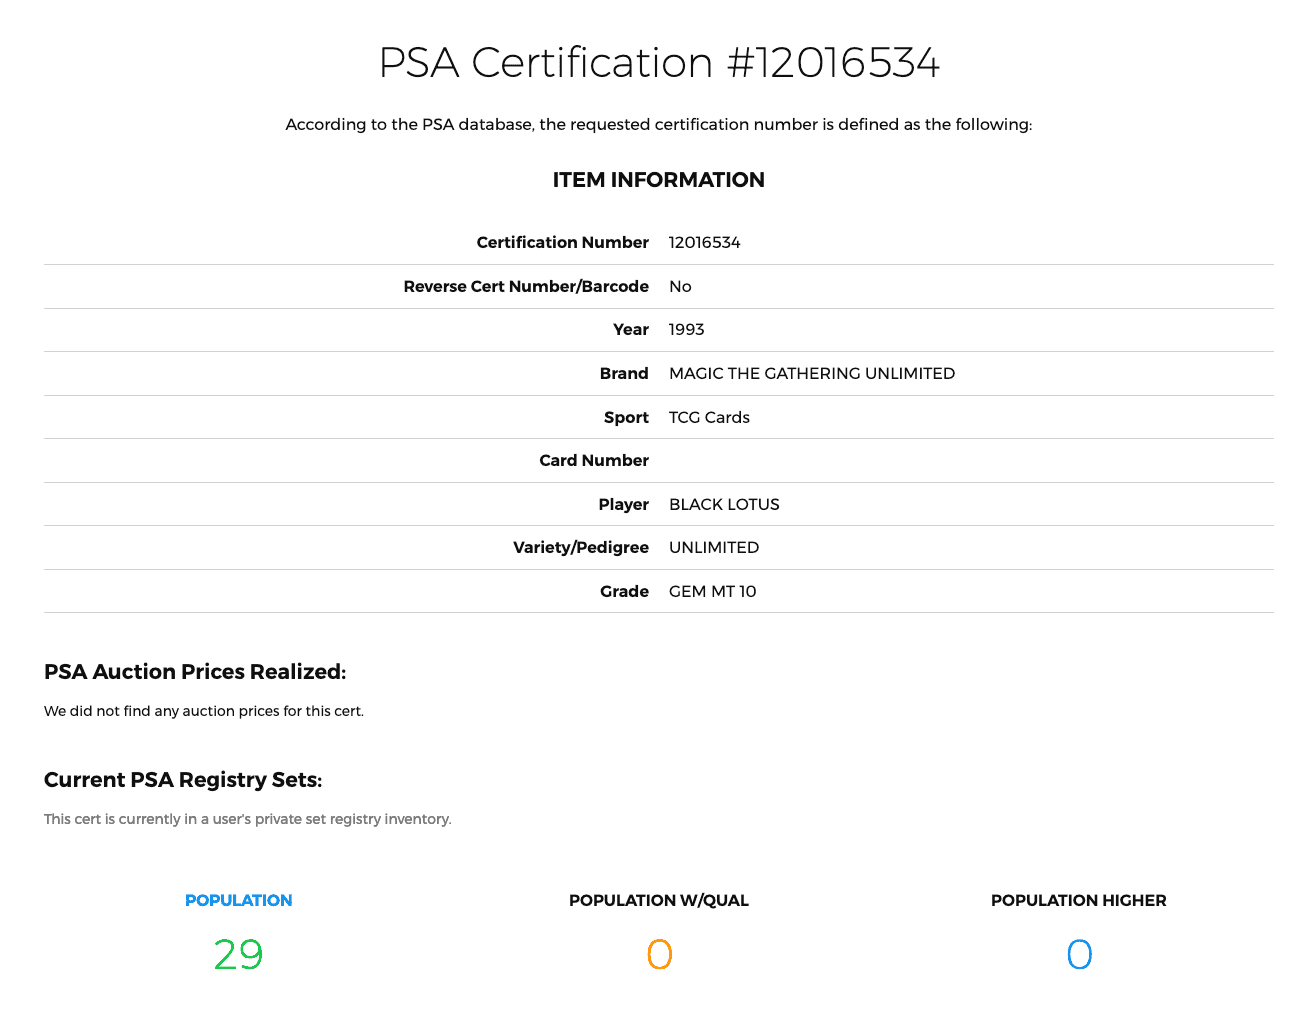Viewport: 1290px width, 1016px height.
Task: Click the Current PSA Registry Sets heading
Action: click(183, 780)
